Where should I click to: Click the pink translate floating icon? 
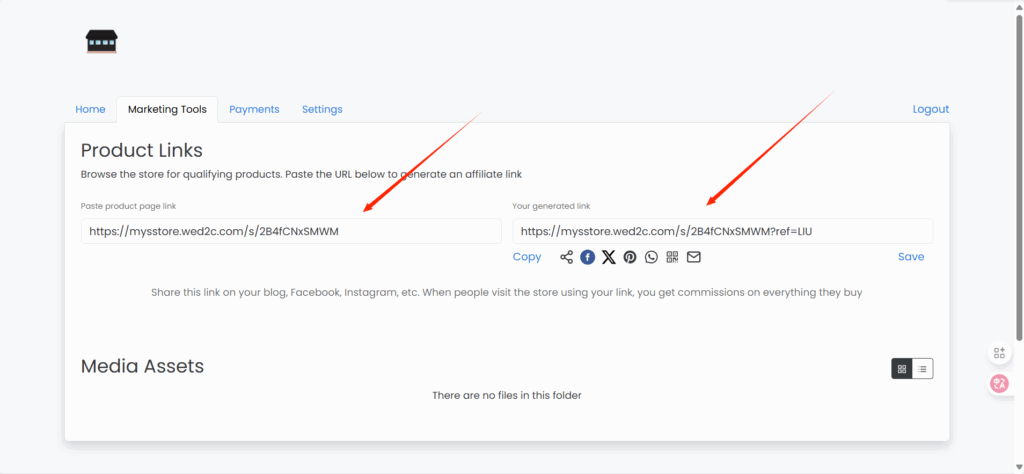[x=999, y=384]
